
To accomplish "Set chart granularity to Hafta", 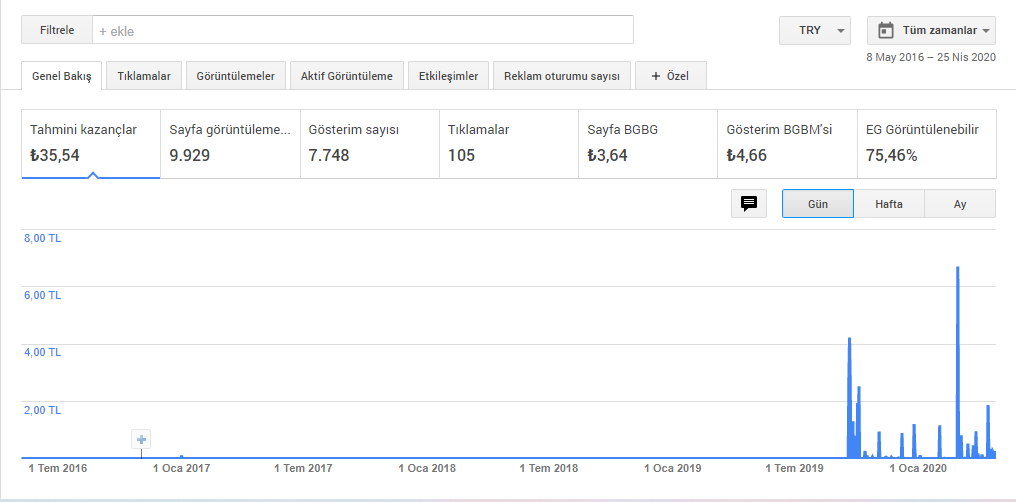I will [889, 203].
